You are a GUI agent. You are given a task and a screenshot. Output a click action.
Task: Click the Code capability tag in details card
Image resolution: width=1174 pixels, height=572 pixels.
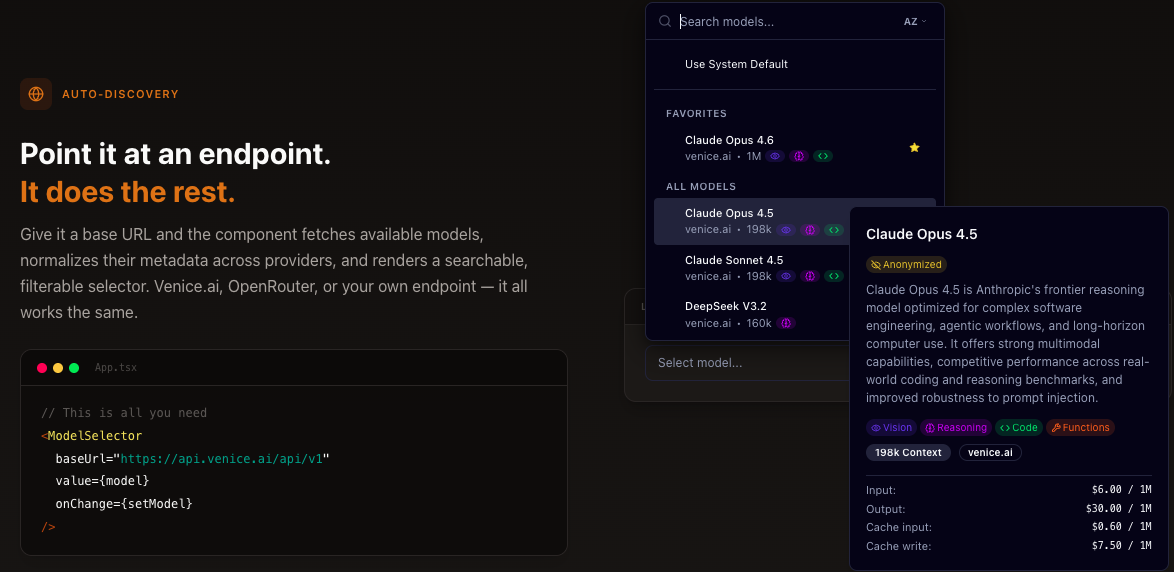click(1019, 428)
